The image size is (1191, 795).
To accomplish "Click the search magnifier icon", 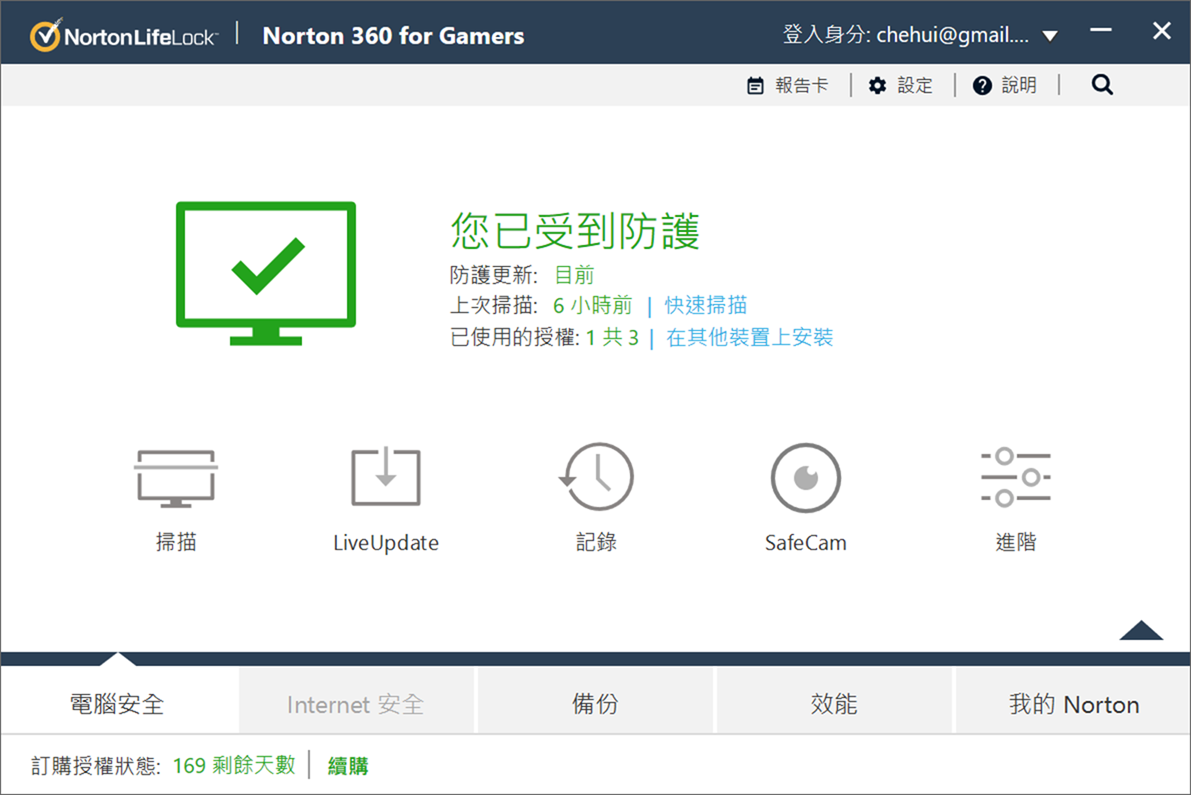I will click(1102, 86).
